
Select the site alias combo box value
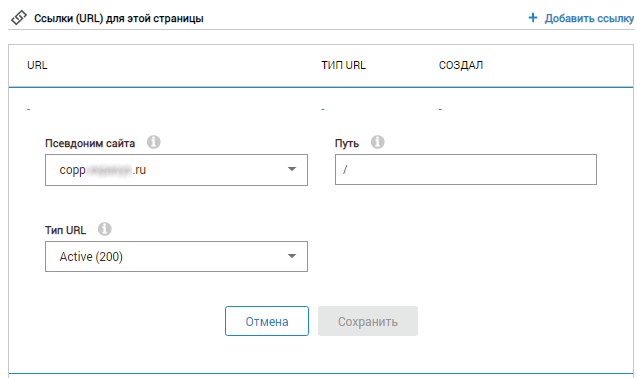tap(176, 170)
